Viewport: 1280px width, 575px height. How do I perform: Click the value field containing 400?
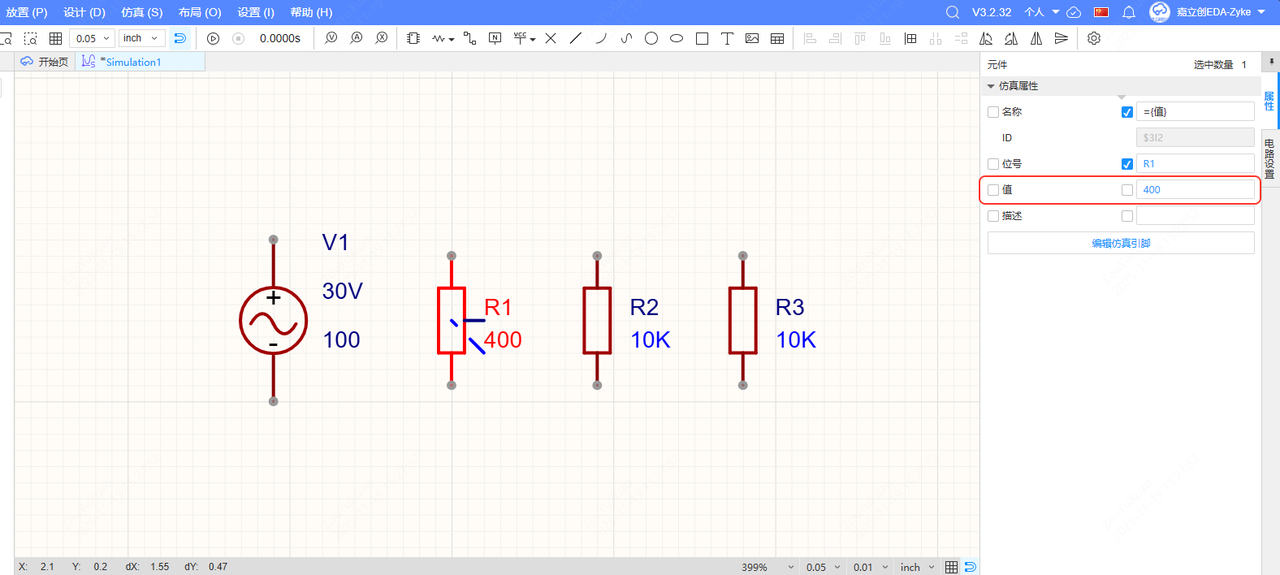coord(1195,190)
